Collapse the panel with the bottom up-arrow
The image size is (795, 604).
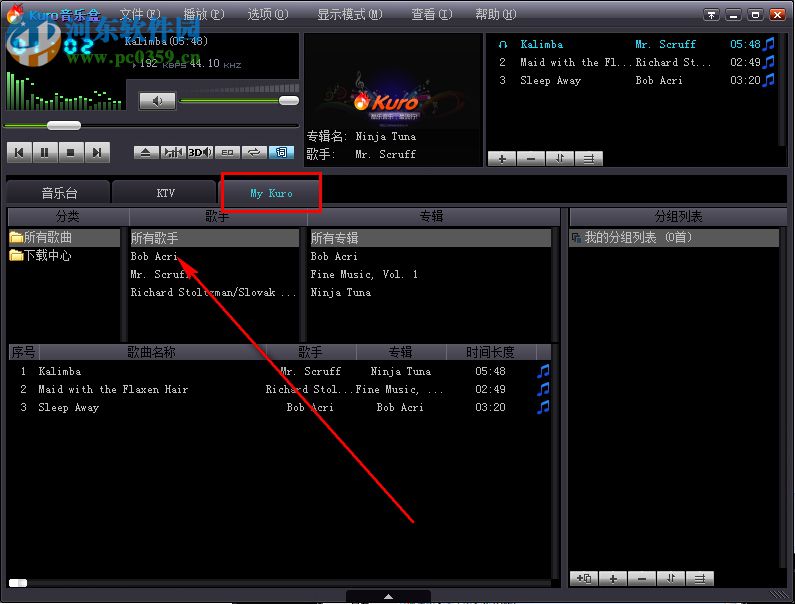[388, 596]
